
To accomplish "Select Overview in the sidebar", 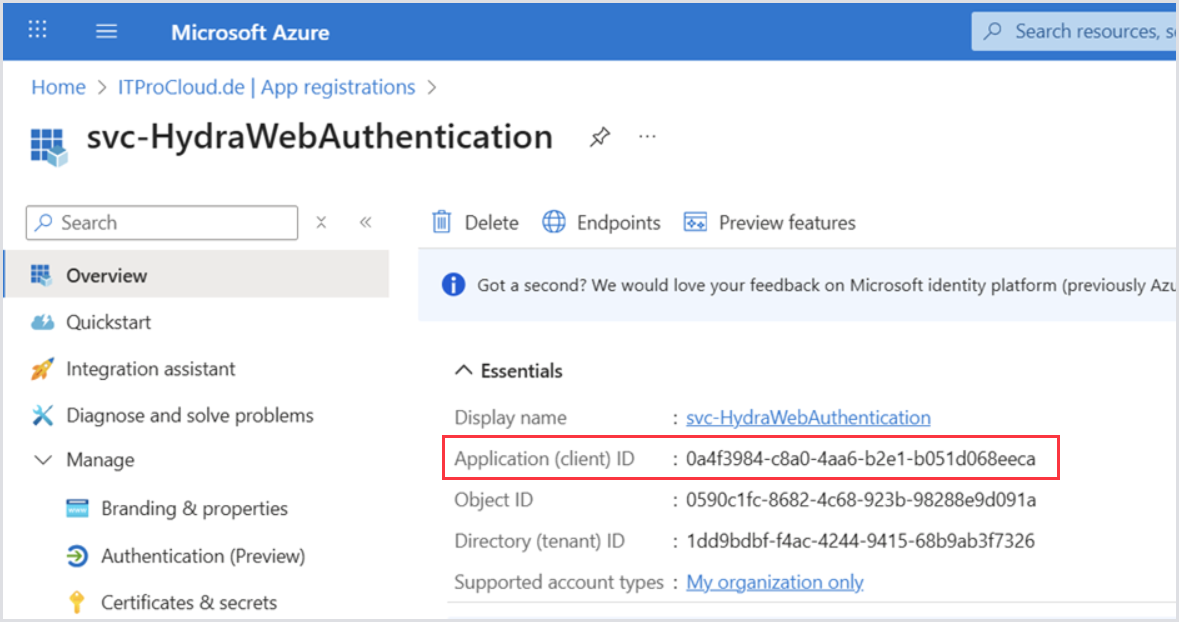I will click(x=106, y=275).
